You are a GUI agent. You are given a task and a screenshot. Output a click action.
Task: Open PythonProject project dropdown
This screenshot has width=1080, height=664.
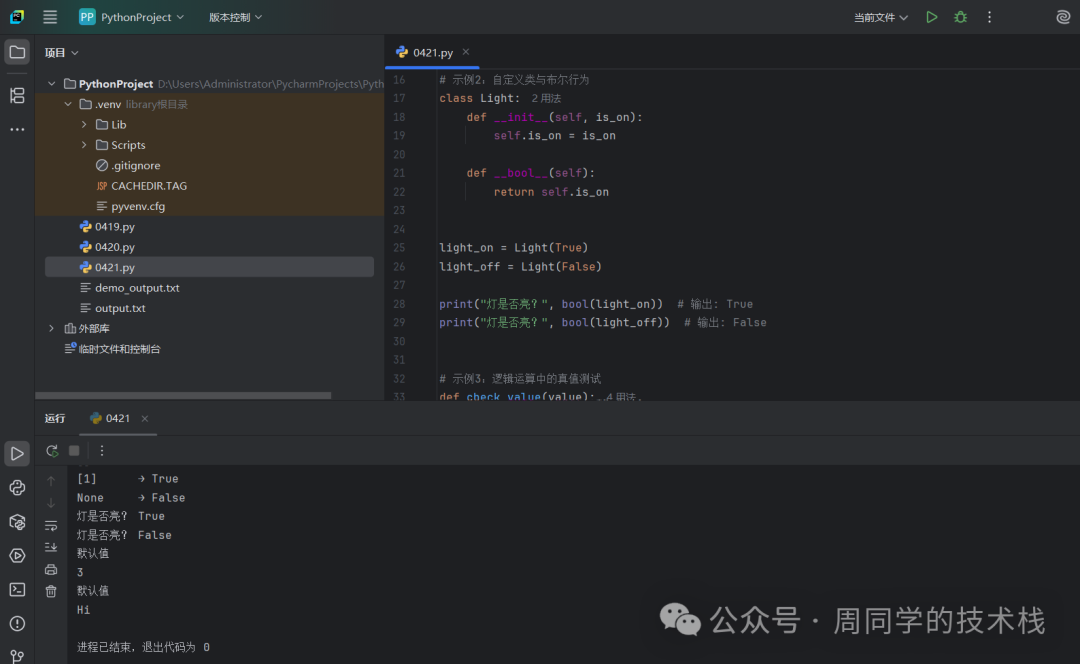(132, 17)
